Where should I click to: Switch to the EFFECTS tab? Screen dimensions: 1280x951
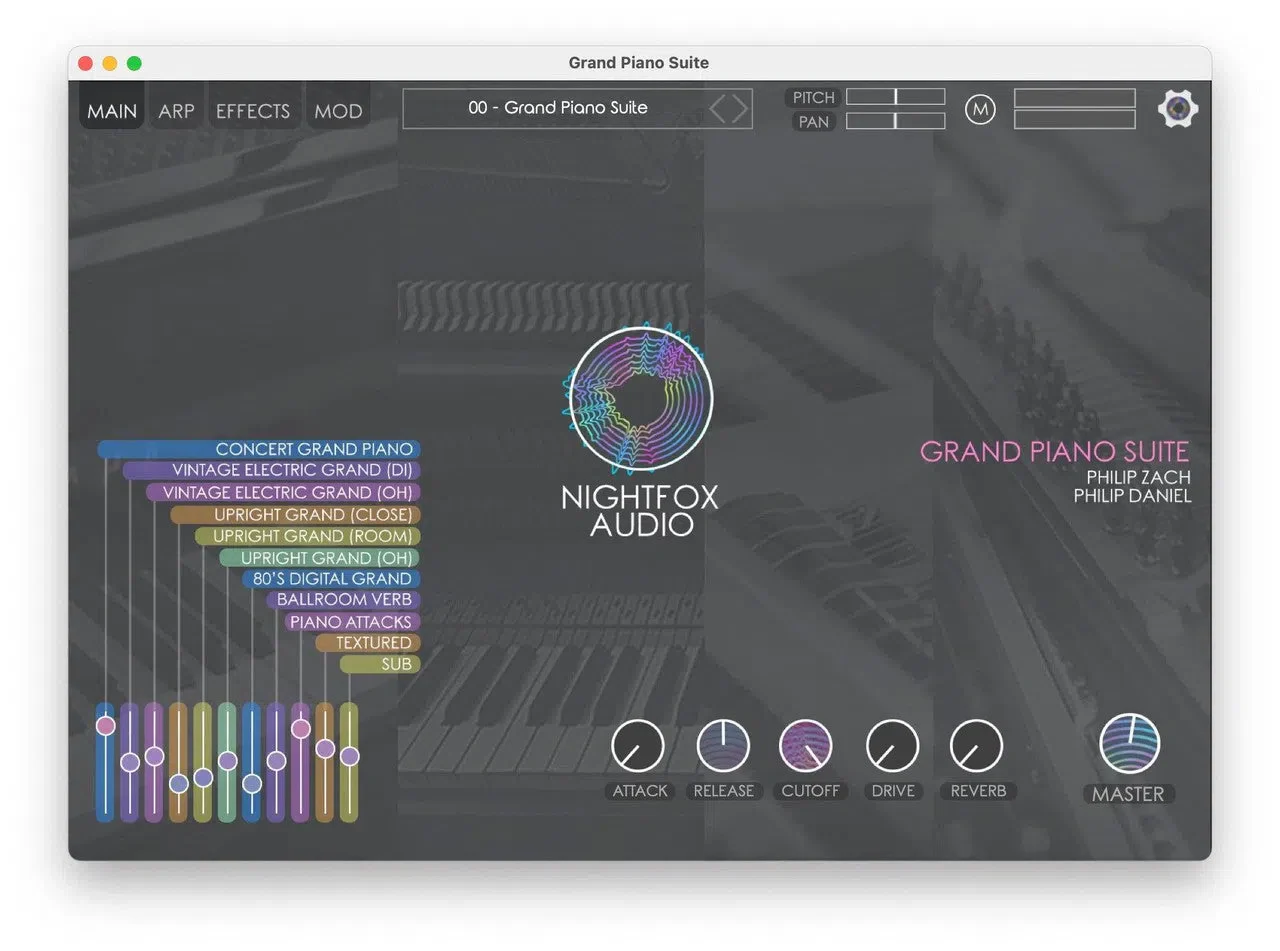point(253,111)
